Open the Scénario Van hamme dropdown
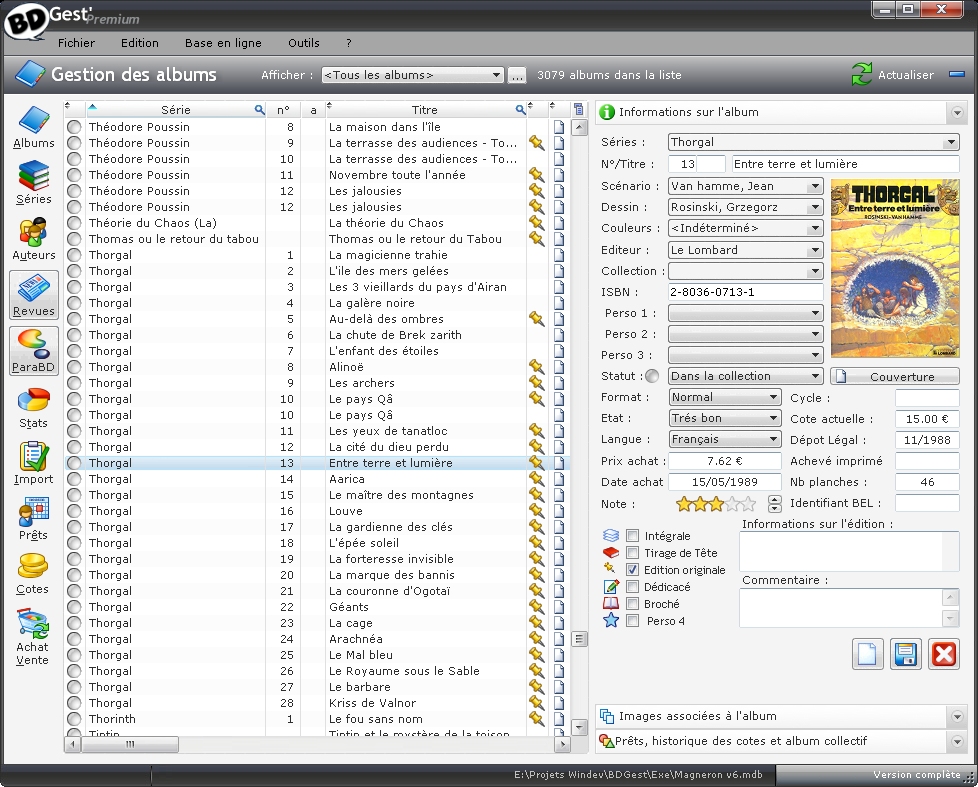Image resolution: width=978 pixels, height=787 pixels. 745,186
